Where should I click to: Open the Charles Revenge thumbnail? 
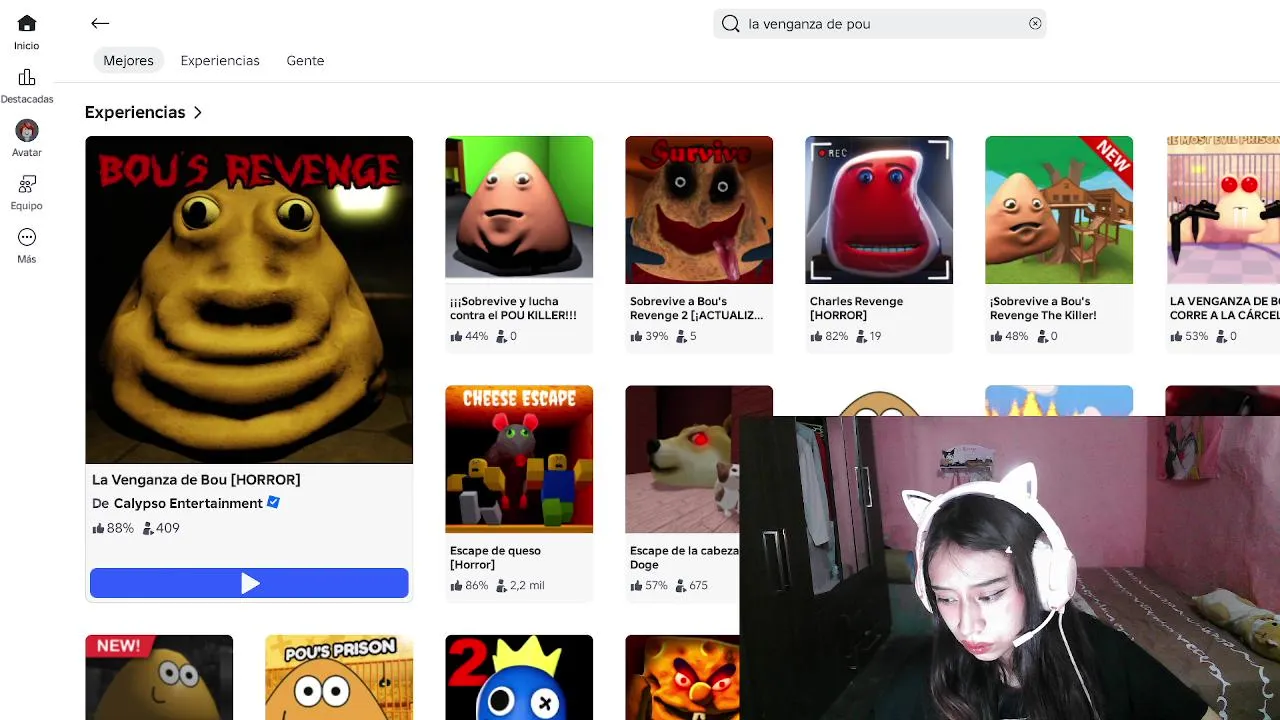coord(879,210)
